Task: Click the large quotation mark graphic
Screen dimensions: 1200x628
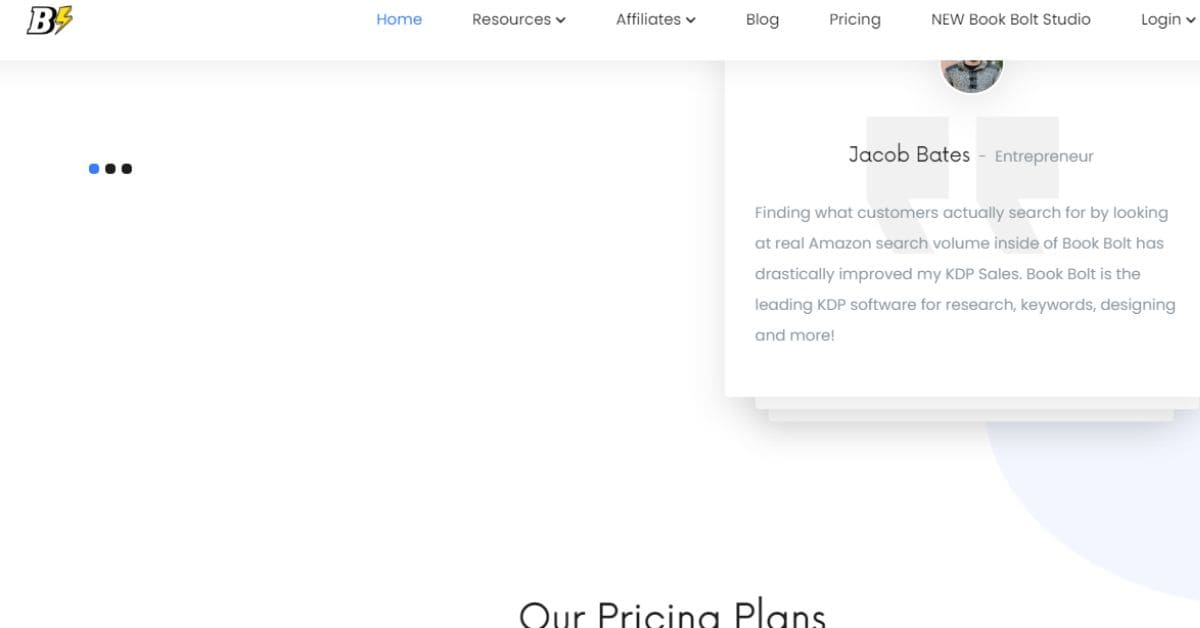Action: [962, 172]
